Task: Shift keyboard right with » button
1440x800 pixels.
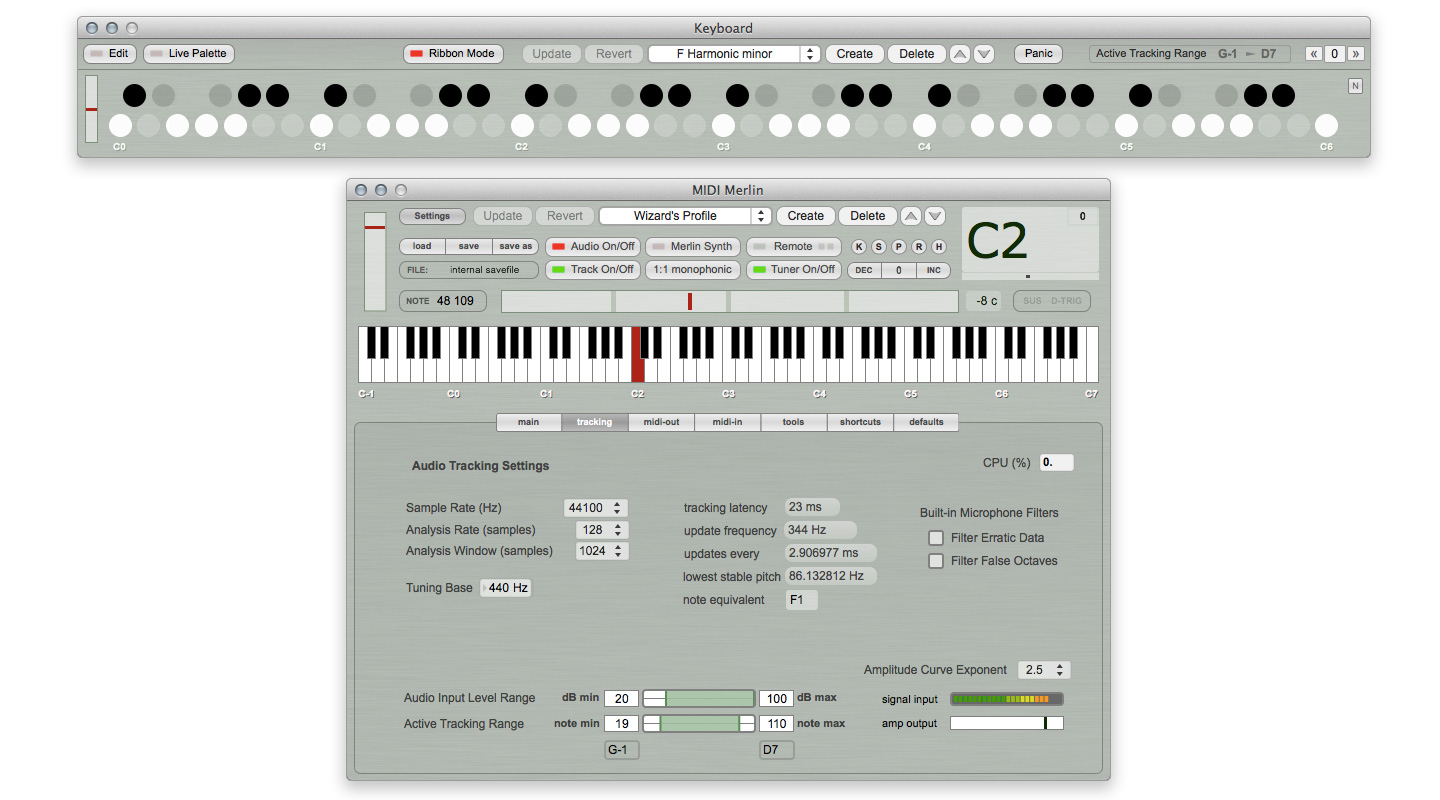Action: point(1356,54)
